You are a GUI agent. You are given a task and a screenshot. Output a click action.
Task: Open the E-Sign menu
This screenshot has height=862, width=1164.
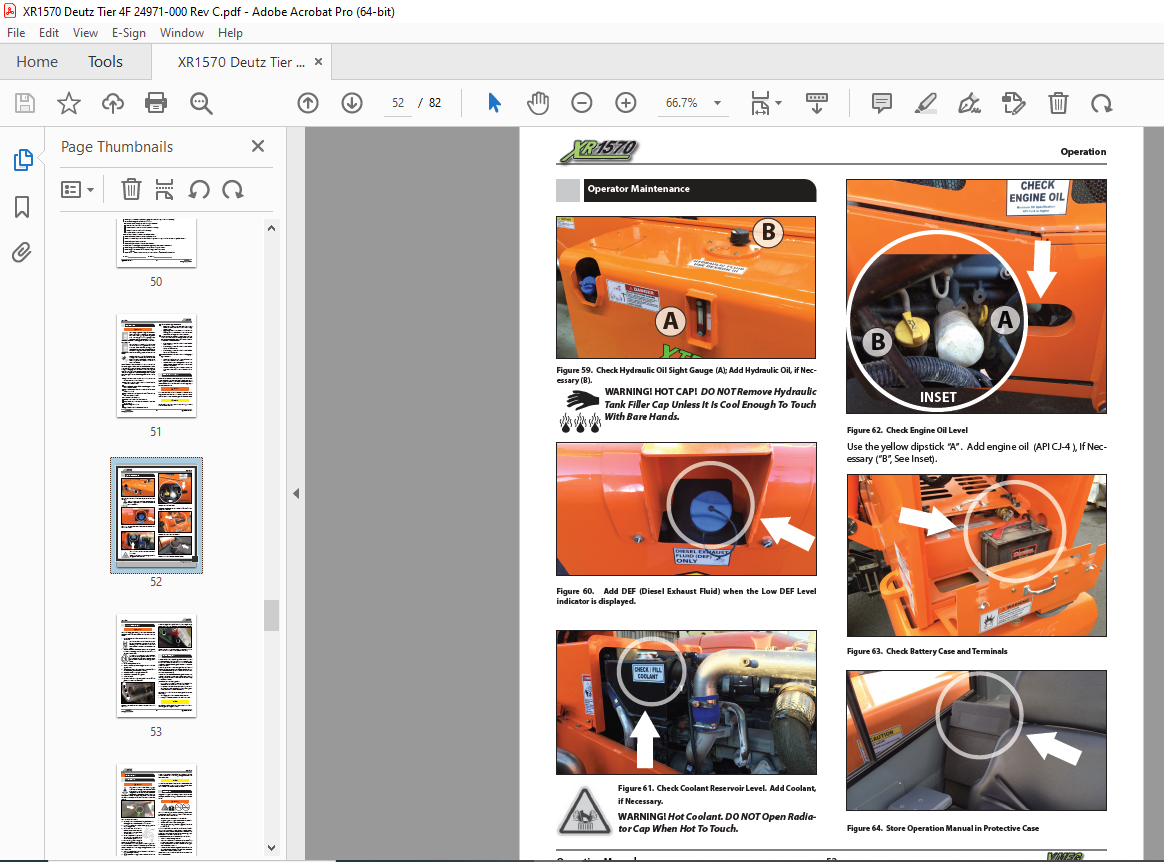coord(128,33)
